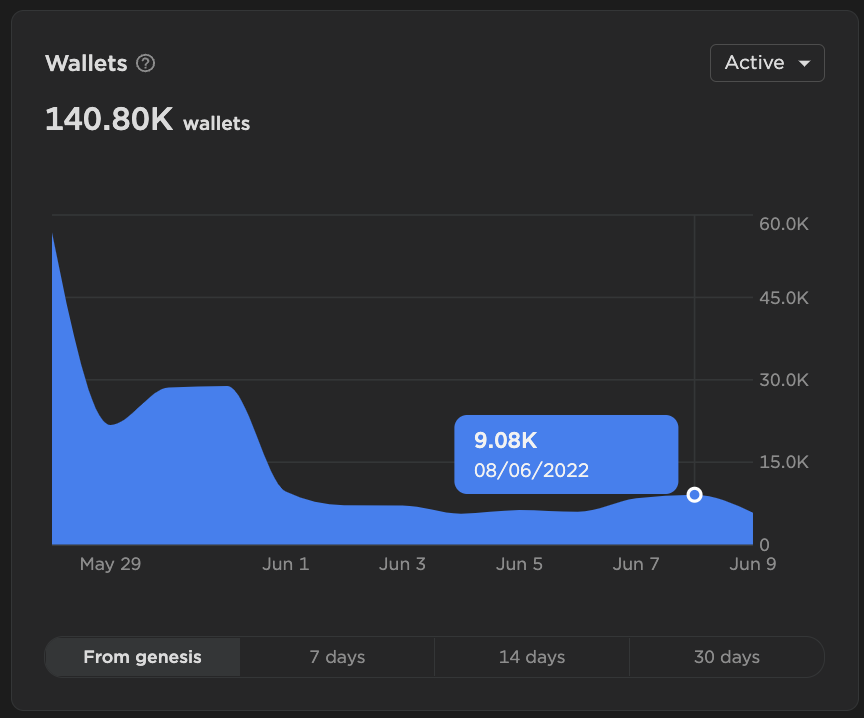The width and height of the screenshot is (864, 718).
Task: Click the 30.0K y-axis label
Action: (784, 380)
